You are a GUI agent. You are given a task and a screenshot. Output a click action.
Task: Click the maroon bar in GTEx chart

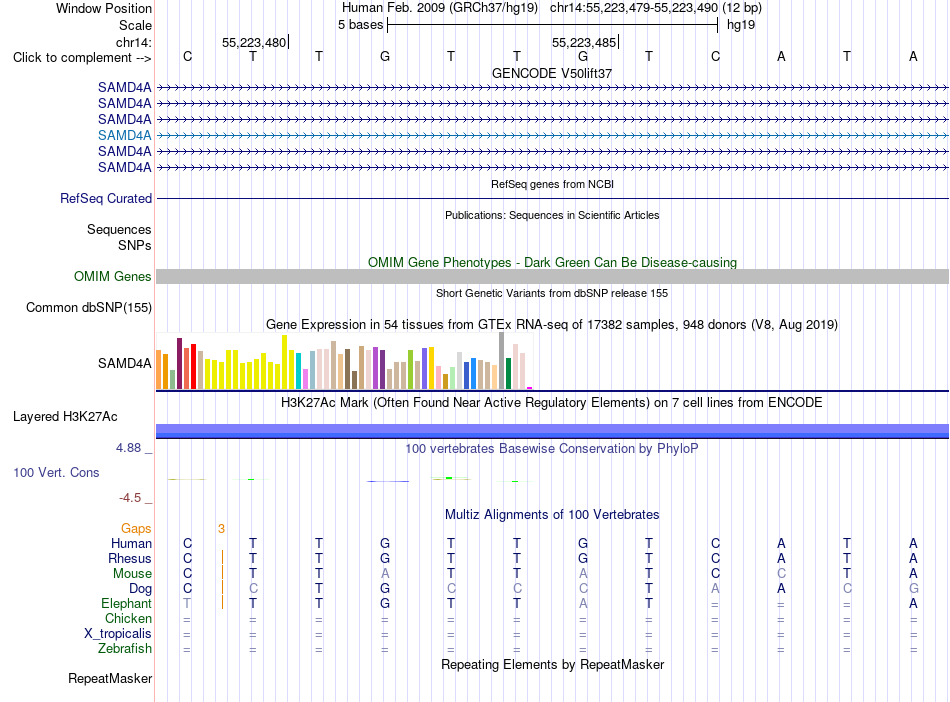pyautogui.click(x=179, y=363)
